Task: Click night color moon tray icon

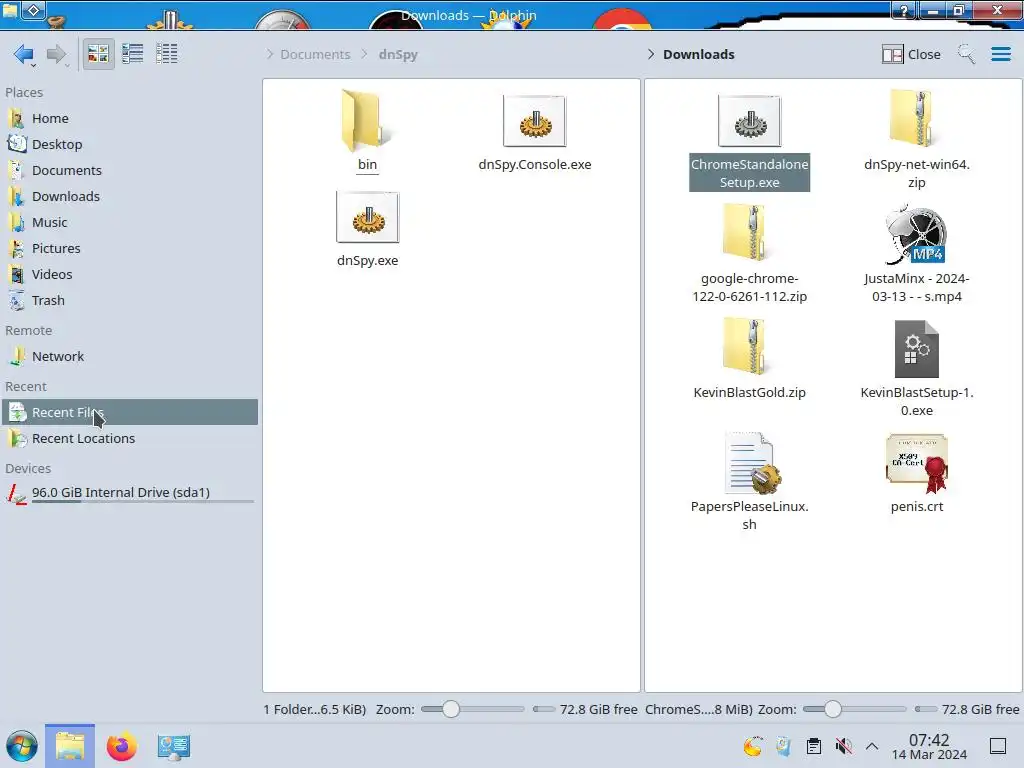Action: 752,746
